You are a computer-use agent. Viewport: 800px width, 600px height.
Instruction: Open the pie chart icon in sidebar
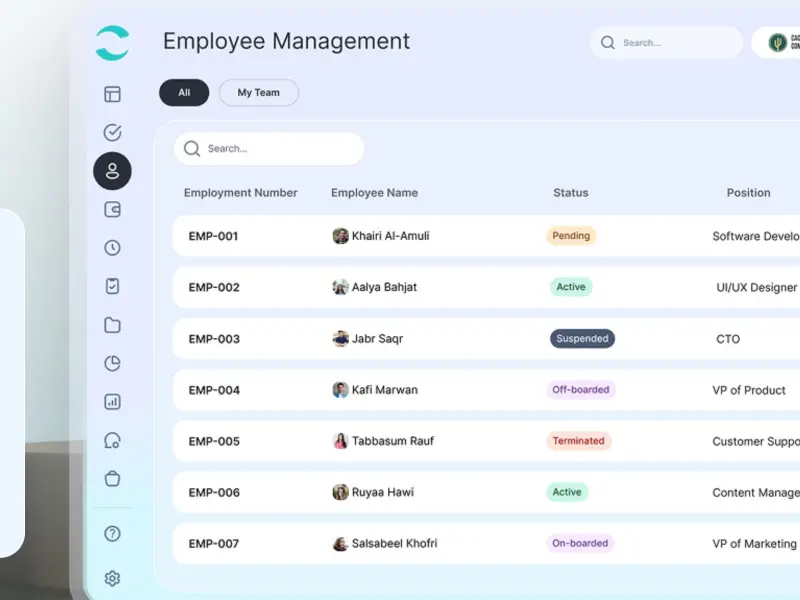112,363
